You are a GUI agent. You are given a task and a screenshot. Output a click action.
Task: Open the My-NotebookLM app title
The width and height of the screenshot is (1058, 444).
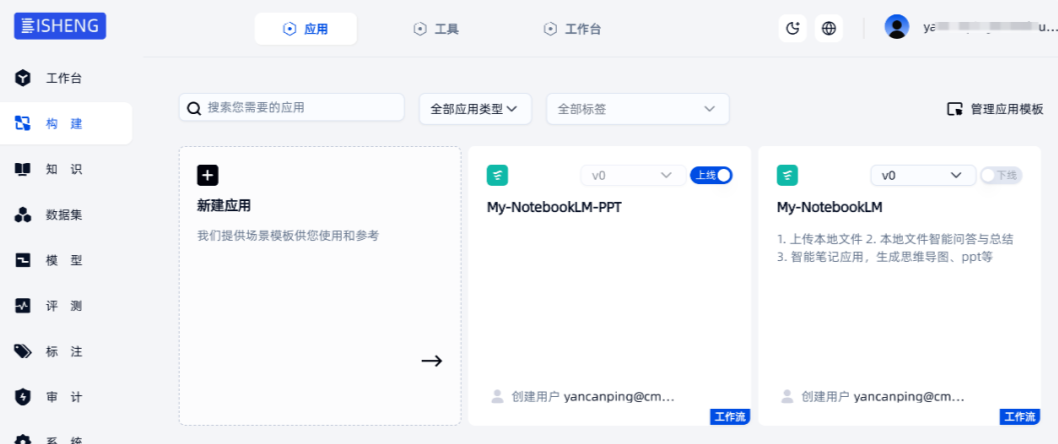click(830, 207)
